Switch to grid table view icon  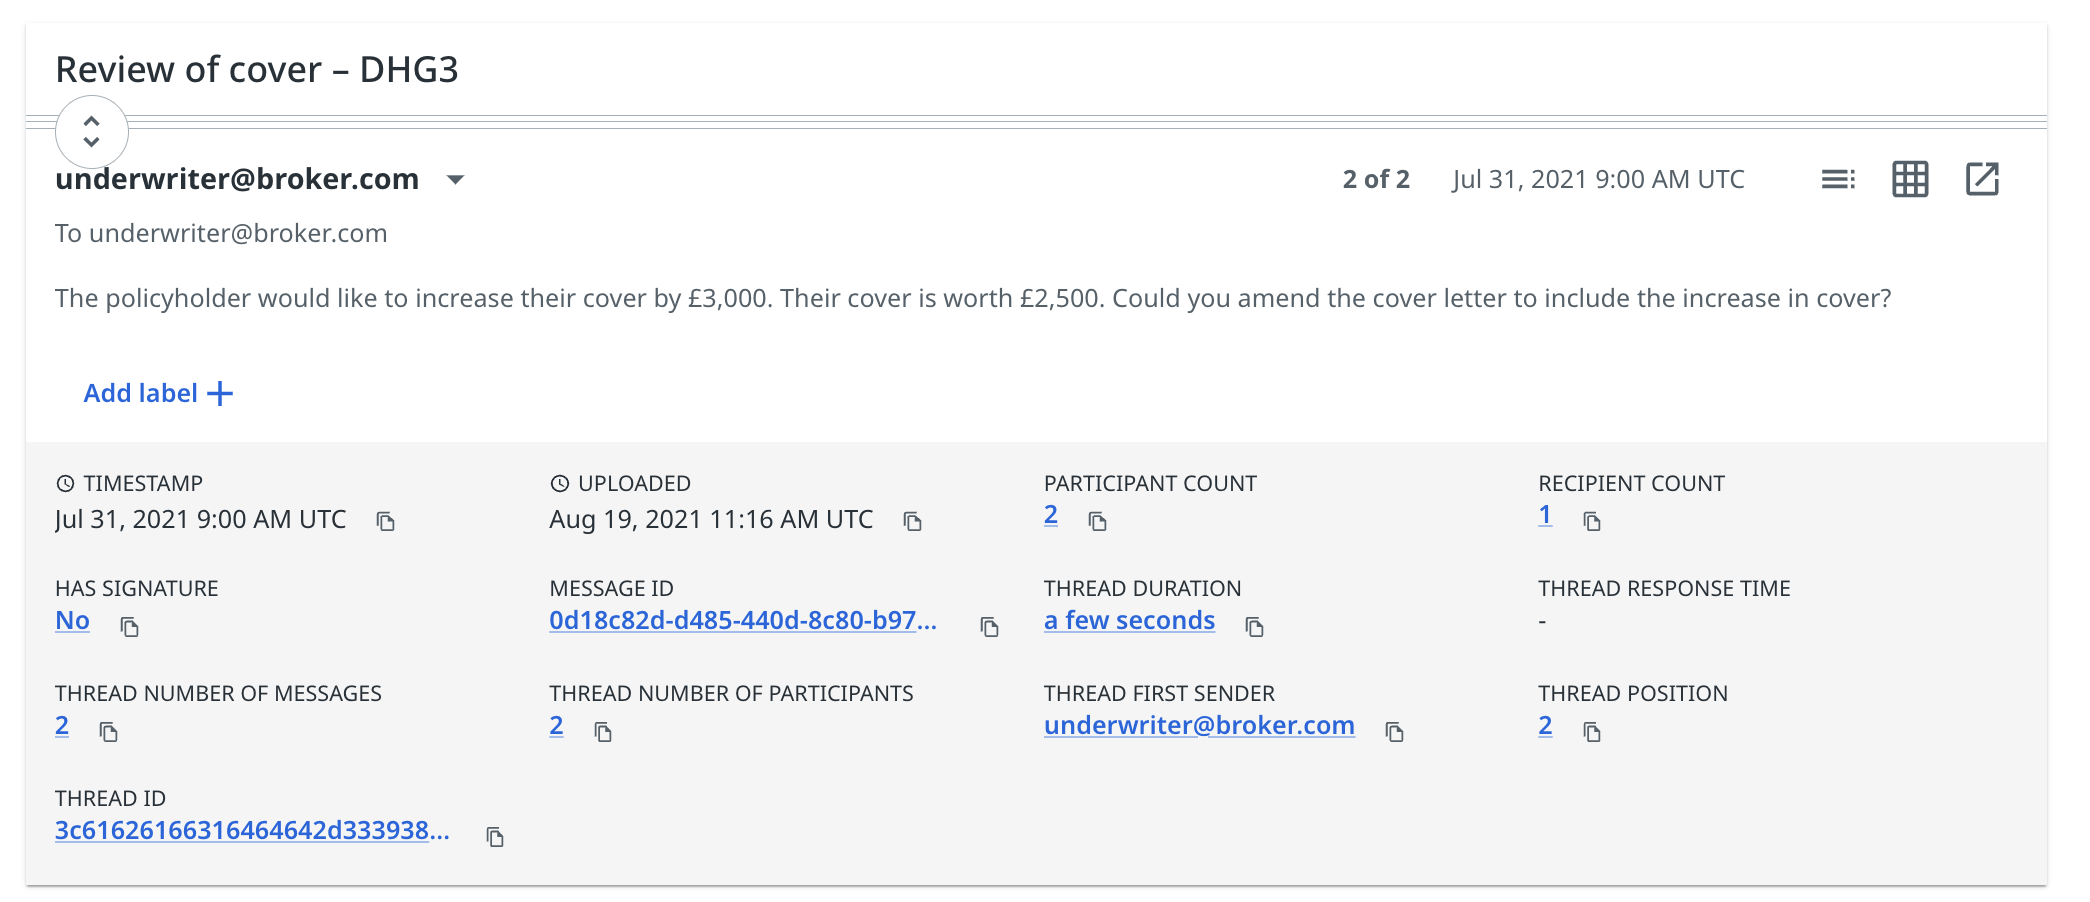[x=1909, y=180]
